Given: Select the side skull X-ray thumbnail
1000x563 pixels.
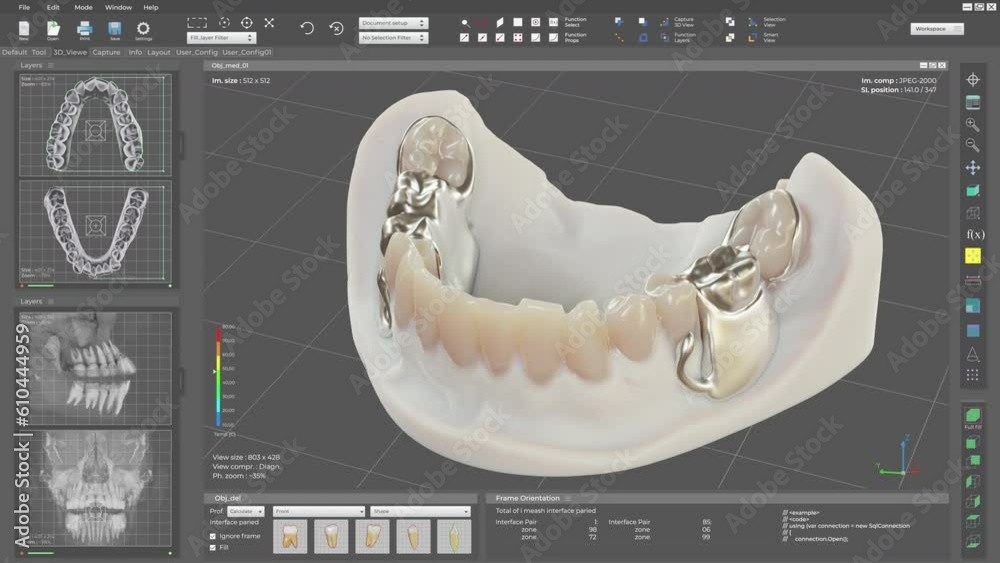Looking at the screenshot, I should tap(96, 368).
